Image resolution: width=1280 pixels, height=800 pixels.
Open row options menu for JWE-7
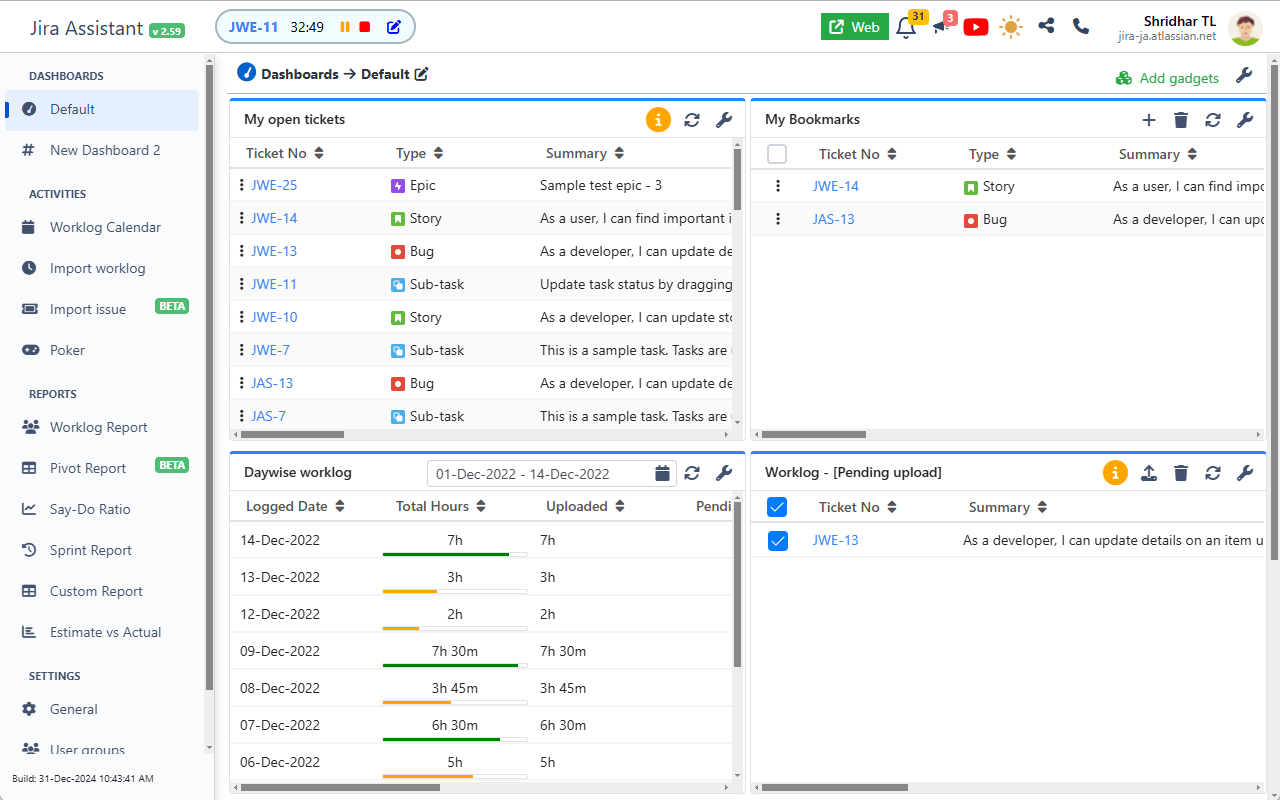click(241, 350)
